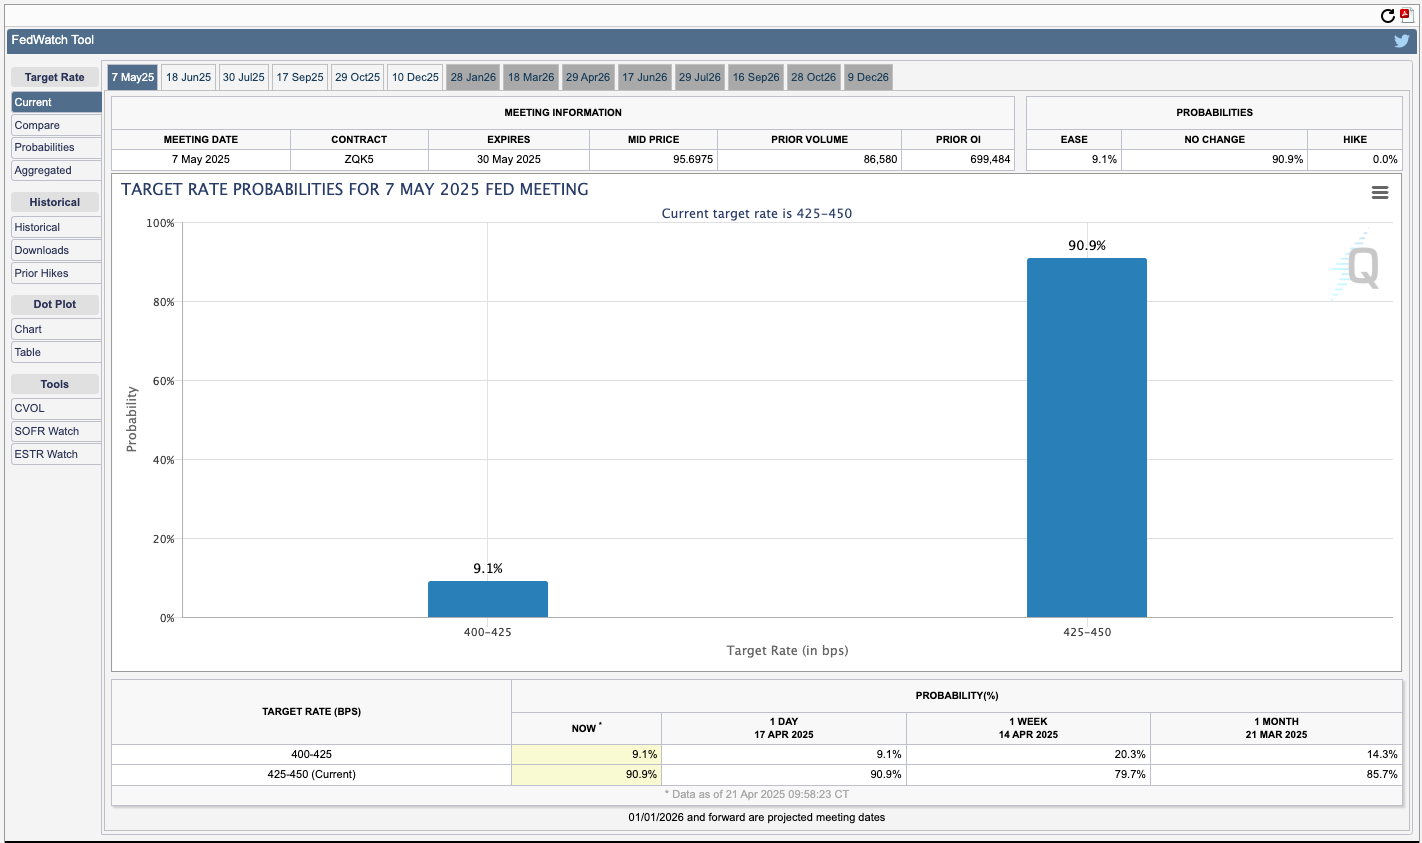Screen dimensions: 1422x843
Task: Click the 1 WEEK 14 APR 2025 header
Action: pos(1028,728)
